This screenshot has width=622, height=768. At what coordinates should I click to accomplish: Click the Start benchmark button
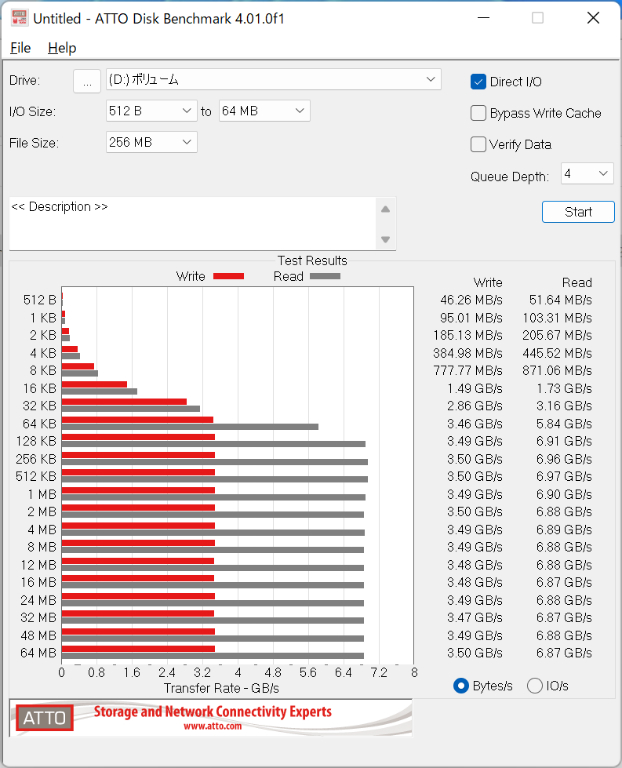click(x=578, y=212)
